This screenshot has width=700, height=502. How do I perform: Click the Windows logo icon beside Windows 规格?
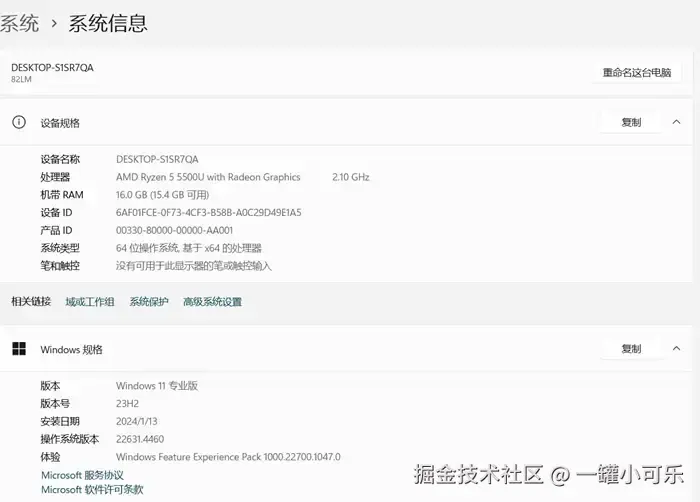19,349
